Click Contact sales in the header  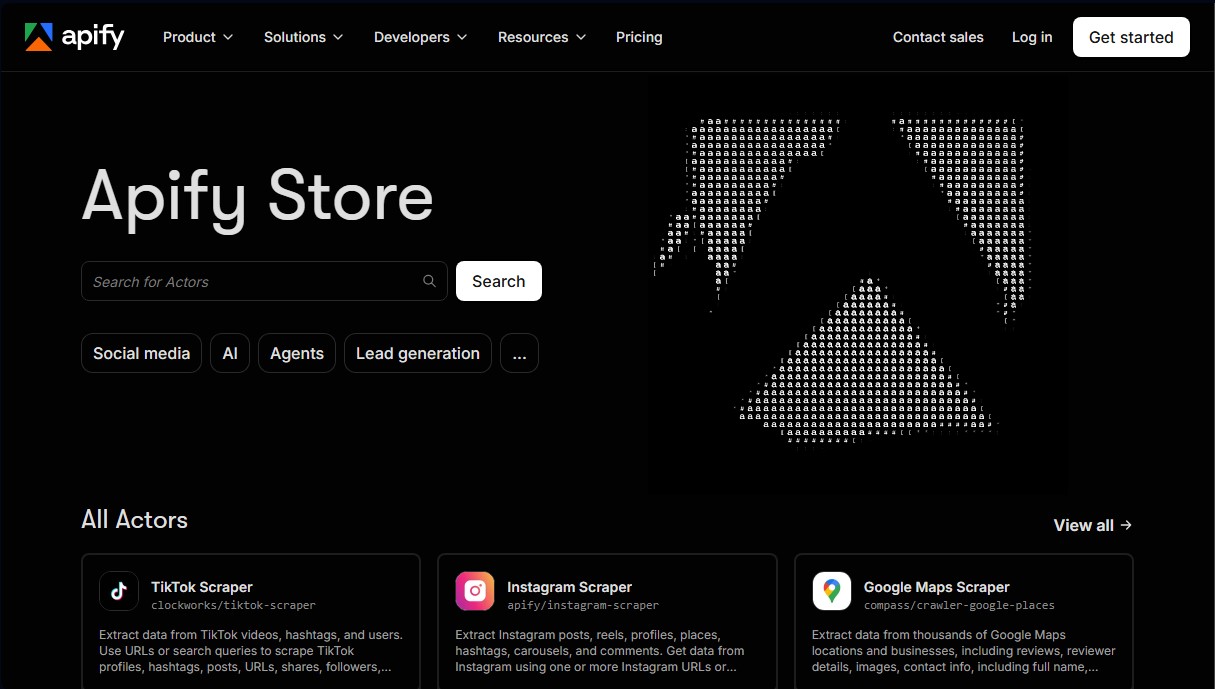click(938, 37)
